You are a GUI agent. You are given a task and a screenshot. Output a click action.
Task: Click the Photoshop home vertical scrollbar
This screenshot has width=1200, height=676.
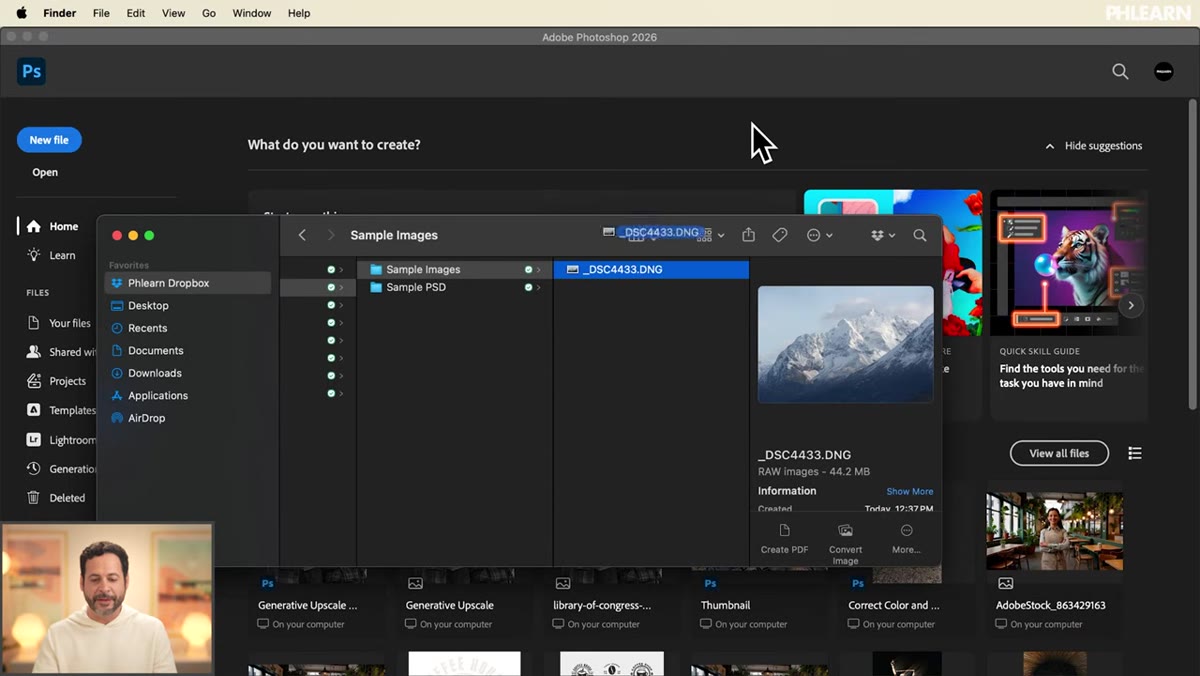click(x=1193, y=253)
